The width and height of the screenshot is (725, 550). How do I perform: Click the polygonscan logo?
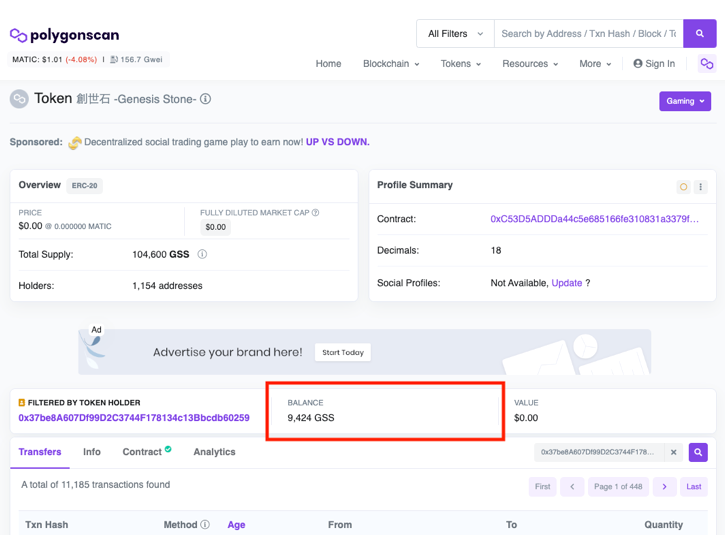[x=64, y=35]
